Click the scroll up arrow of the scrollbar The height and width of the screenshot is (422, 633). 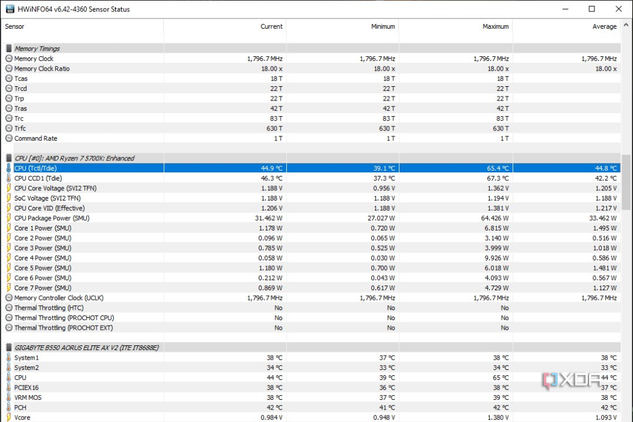coord(626,25)
